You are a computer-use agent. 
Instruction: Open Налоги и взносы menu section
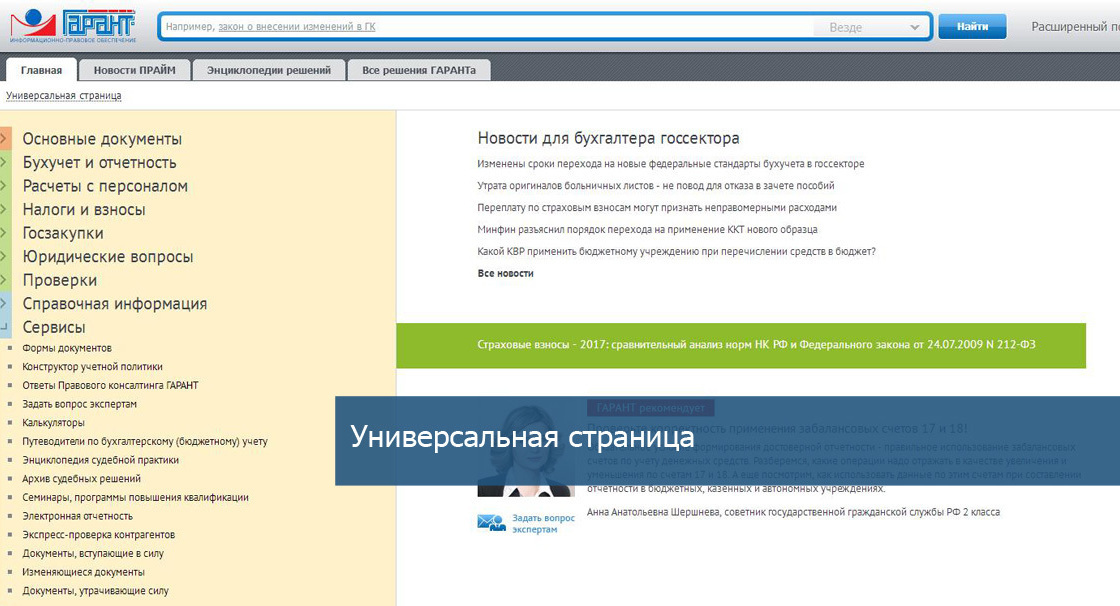click(84, 209)
